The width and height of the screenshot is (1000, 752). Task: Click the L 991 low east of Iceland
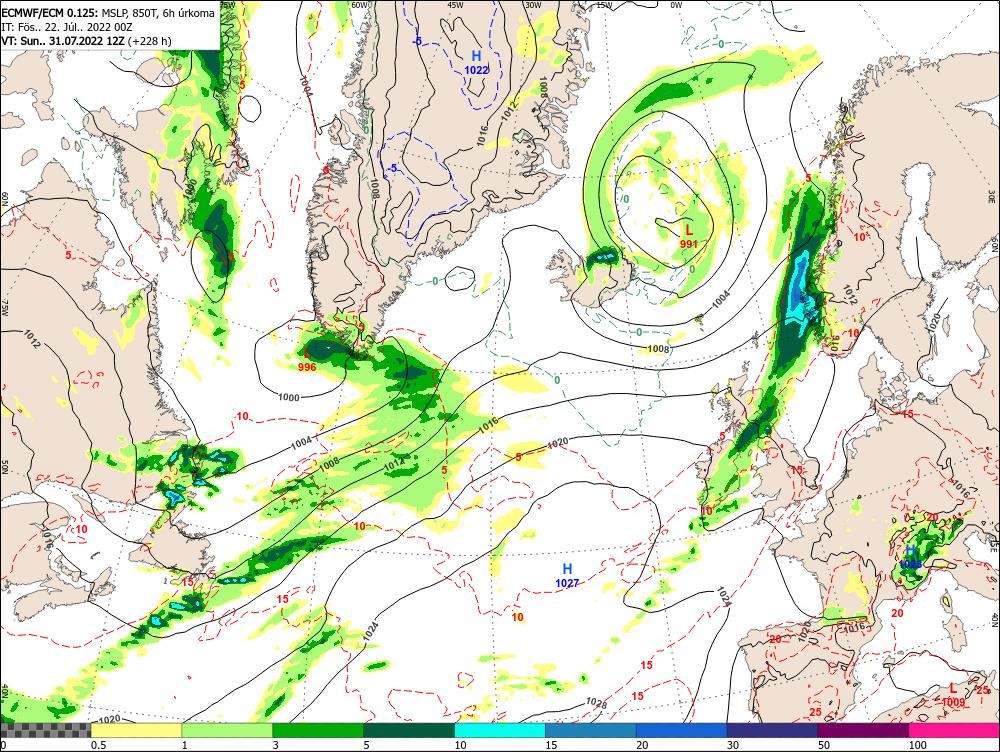click(689, 236)
